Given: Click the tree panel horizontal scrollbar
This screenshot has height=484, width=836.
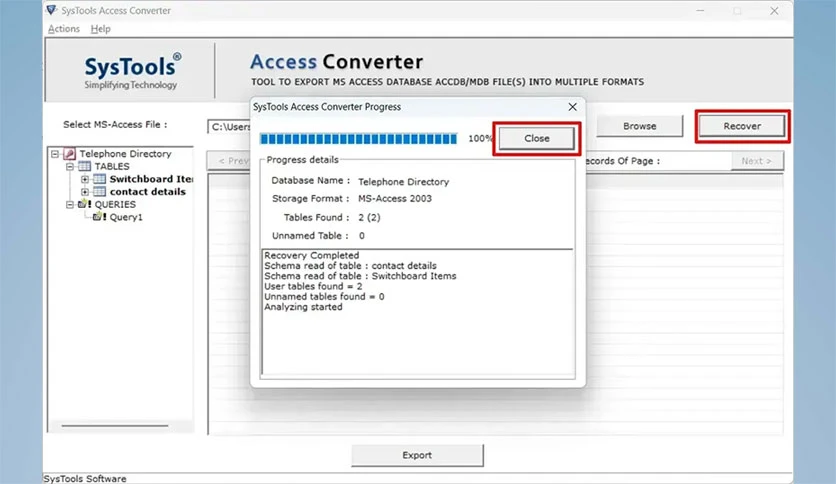Looking at the screenshot, I should 115,426.
